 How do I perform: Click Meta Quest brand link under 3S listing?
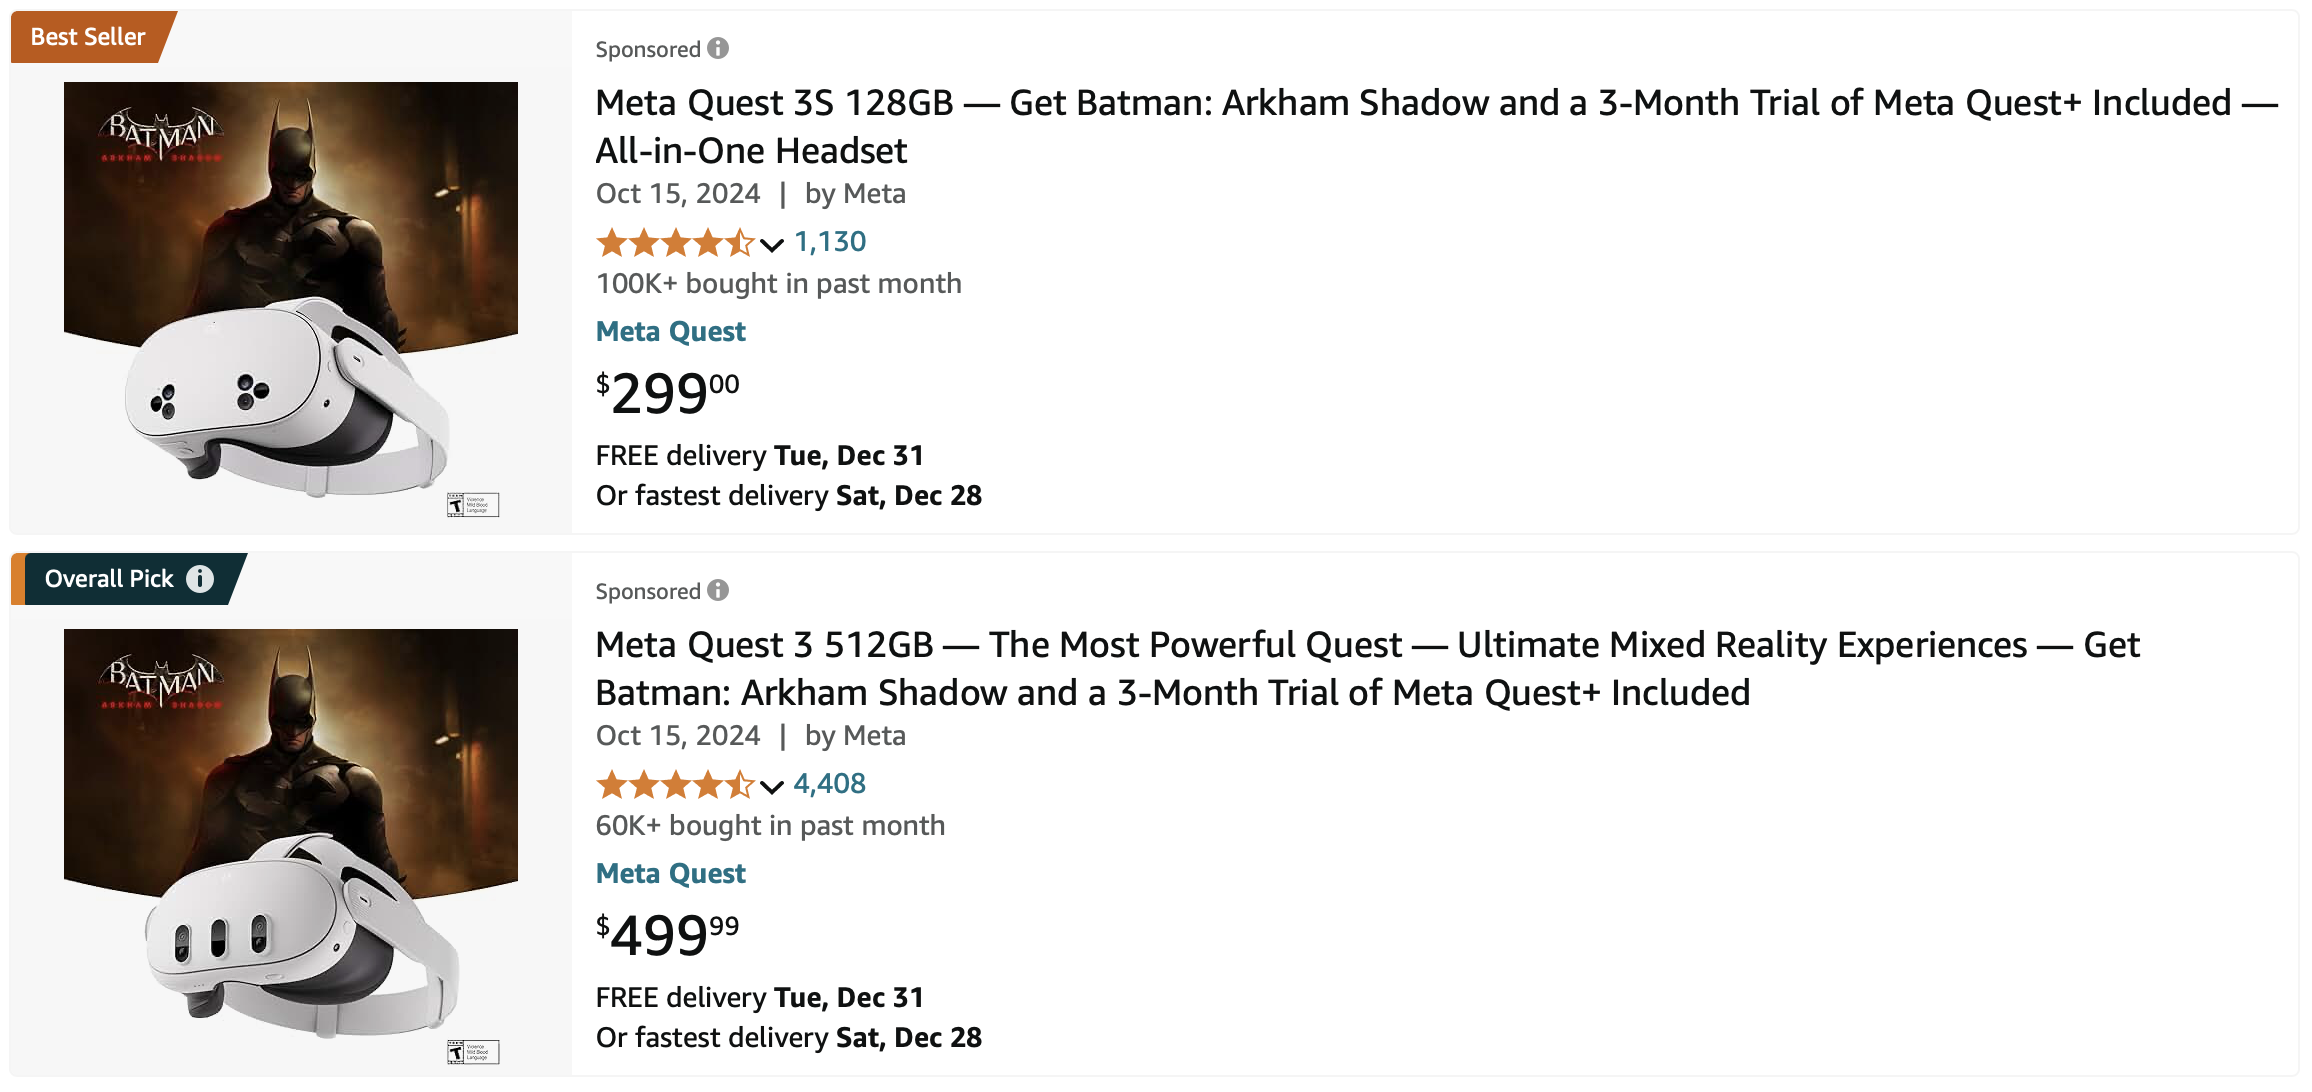pyautogui.click(x=671, y=332)
